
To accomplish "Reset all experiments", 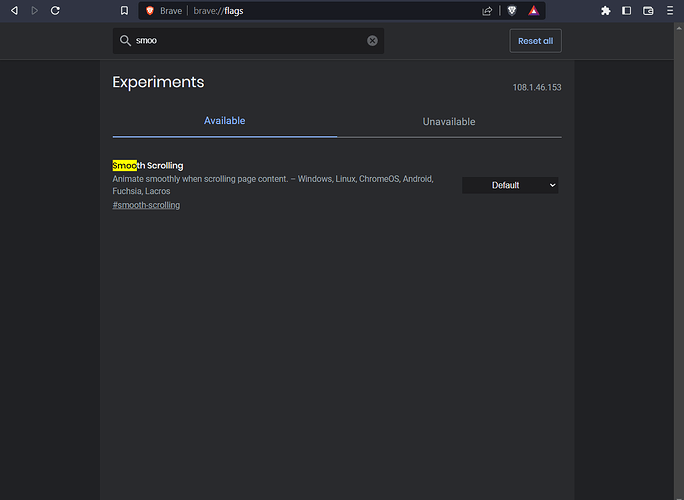I will click(535, 41).
